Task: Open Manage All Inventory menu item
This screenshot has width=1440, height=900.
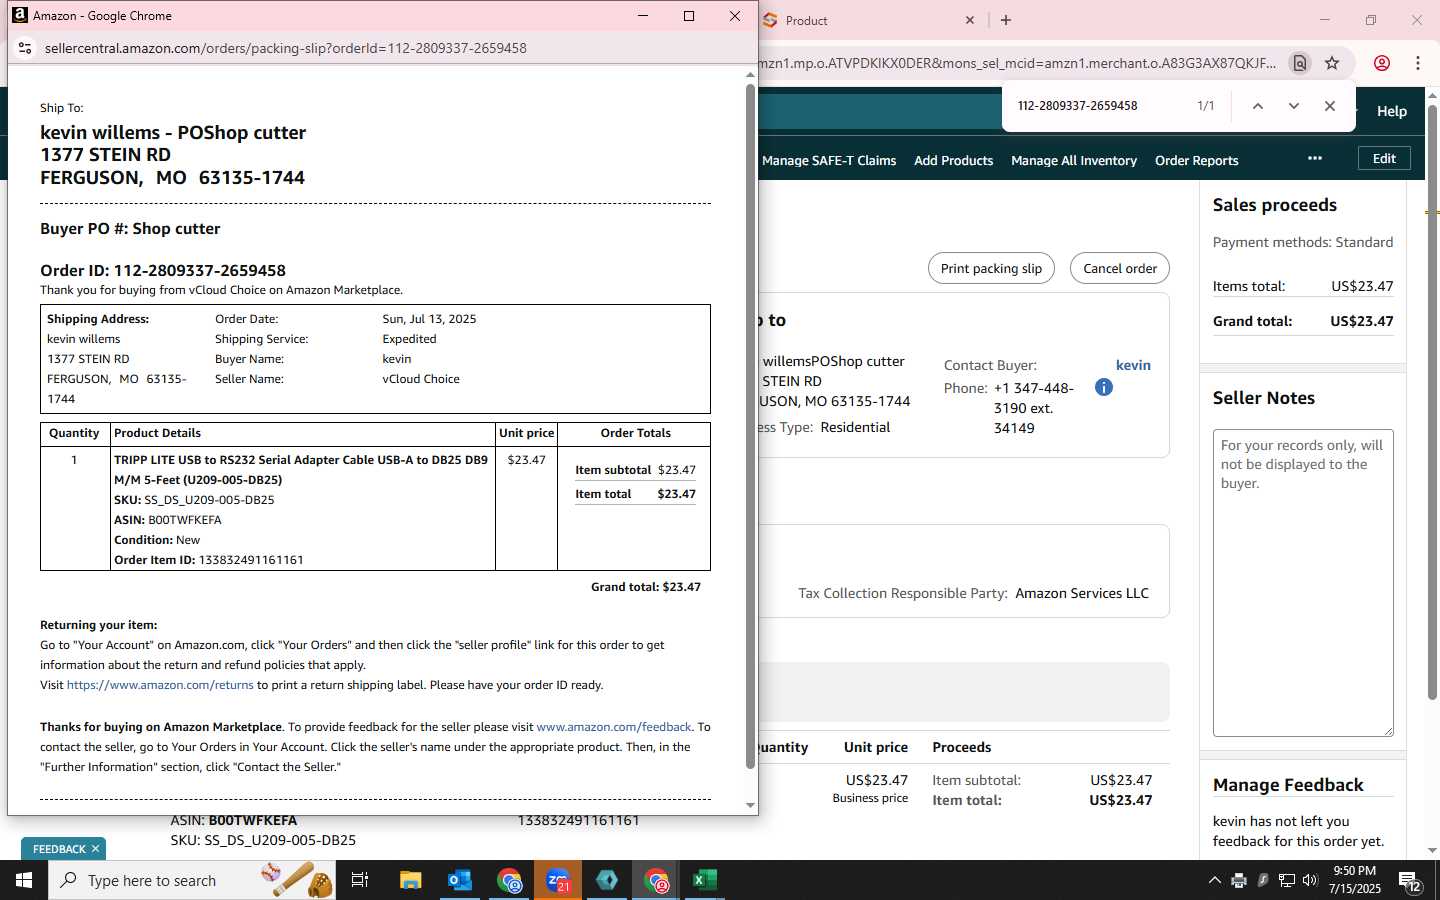Action: (1074, 160)
